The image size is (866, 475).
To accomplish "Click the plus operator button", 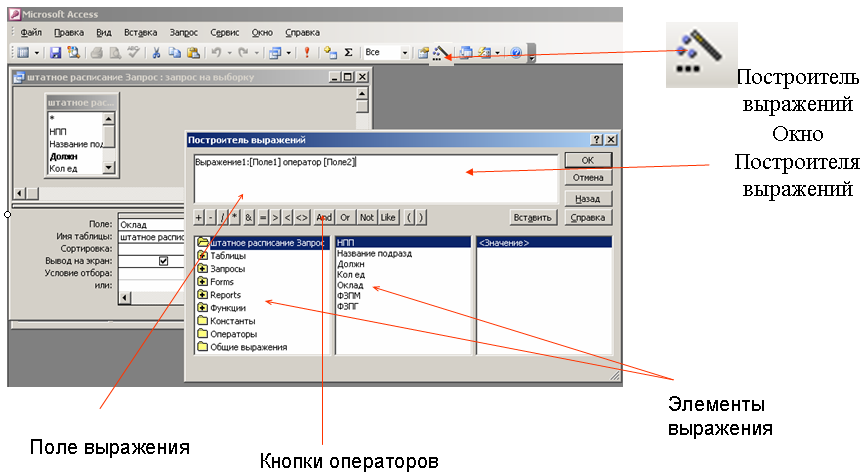I will click(199, 218).
